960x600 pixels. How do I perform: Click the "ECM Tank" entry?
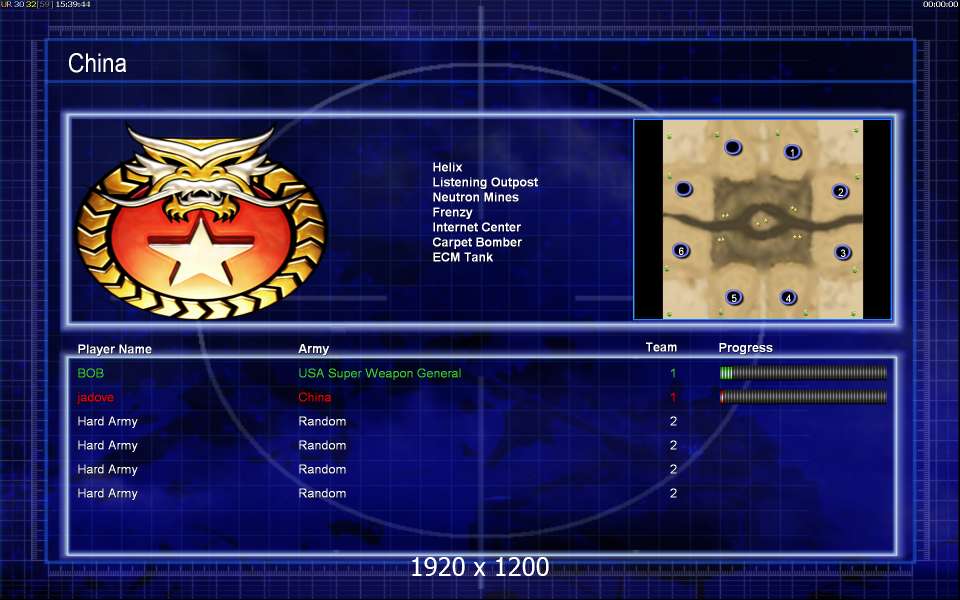point(462,257)
